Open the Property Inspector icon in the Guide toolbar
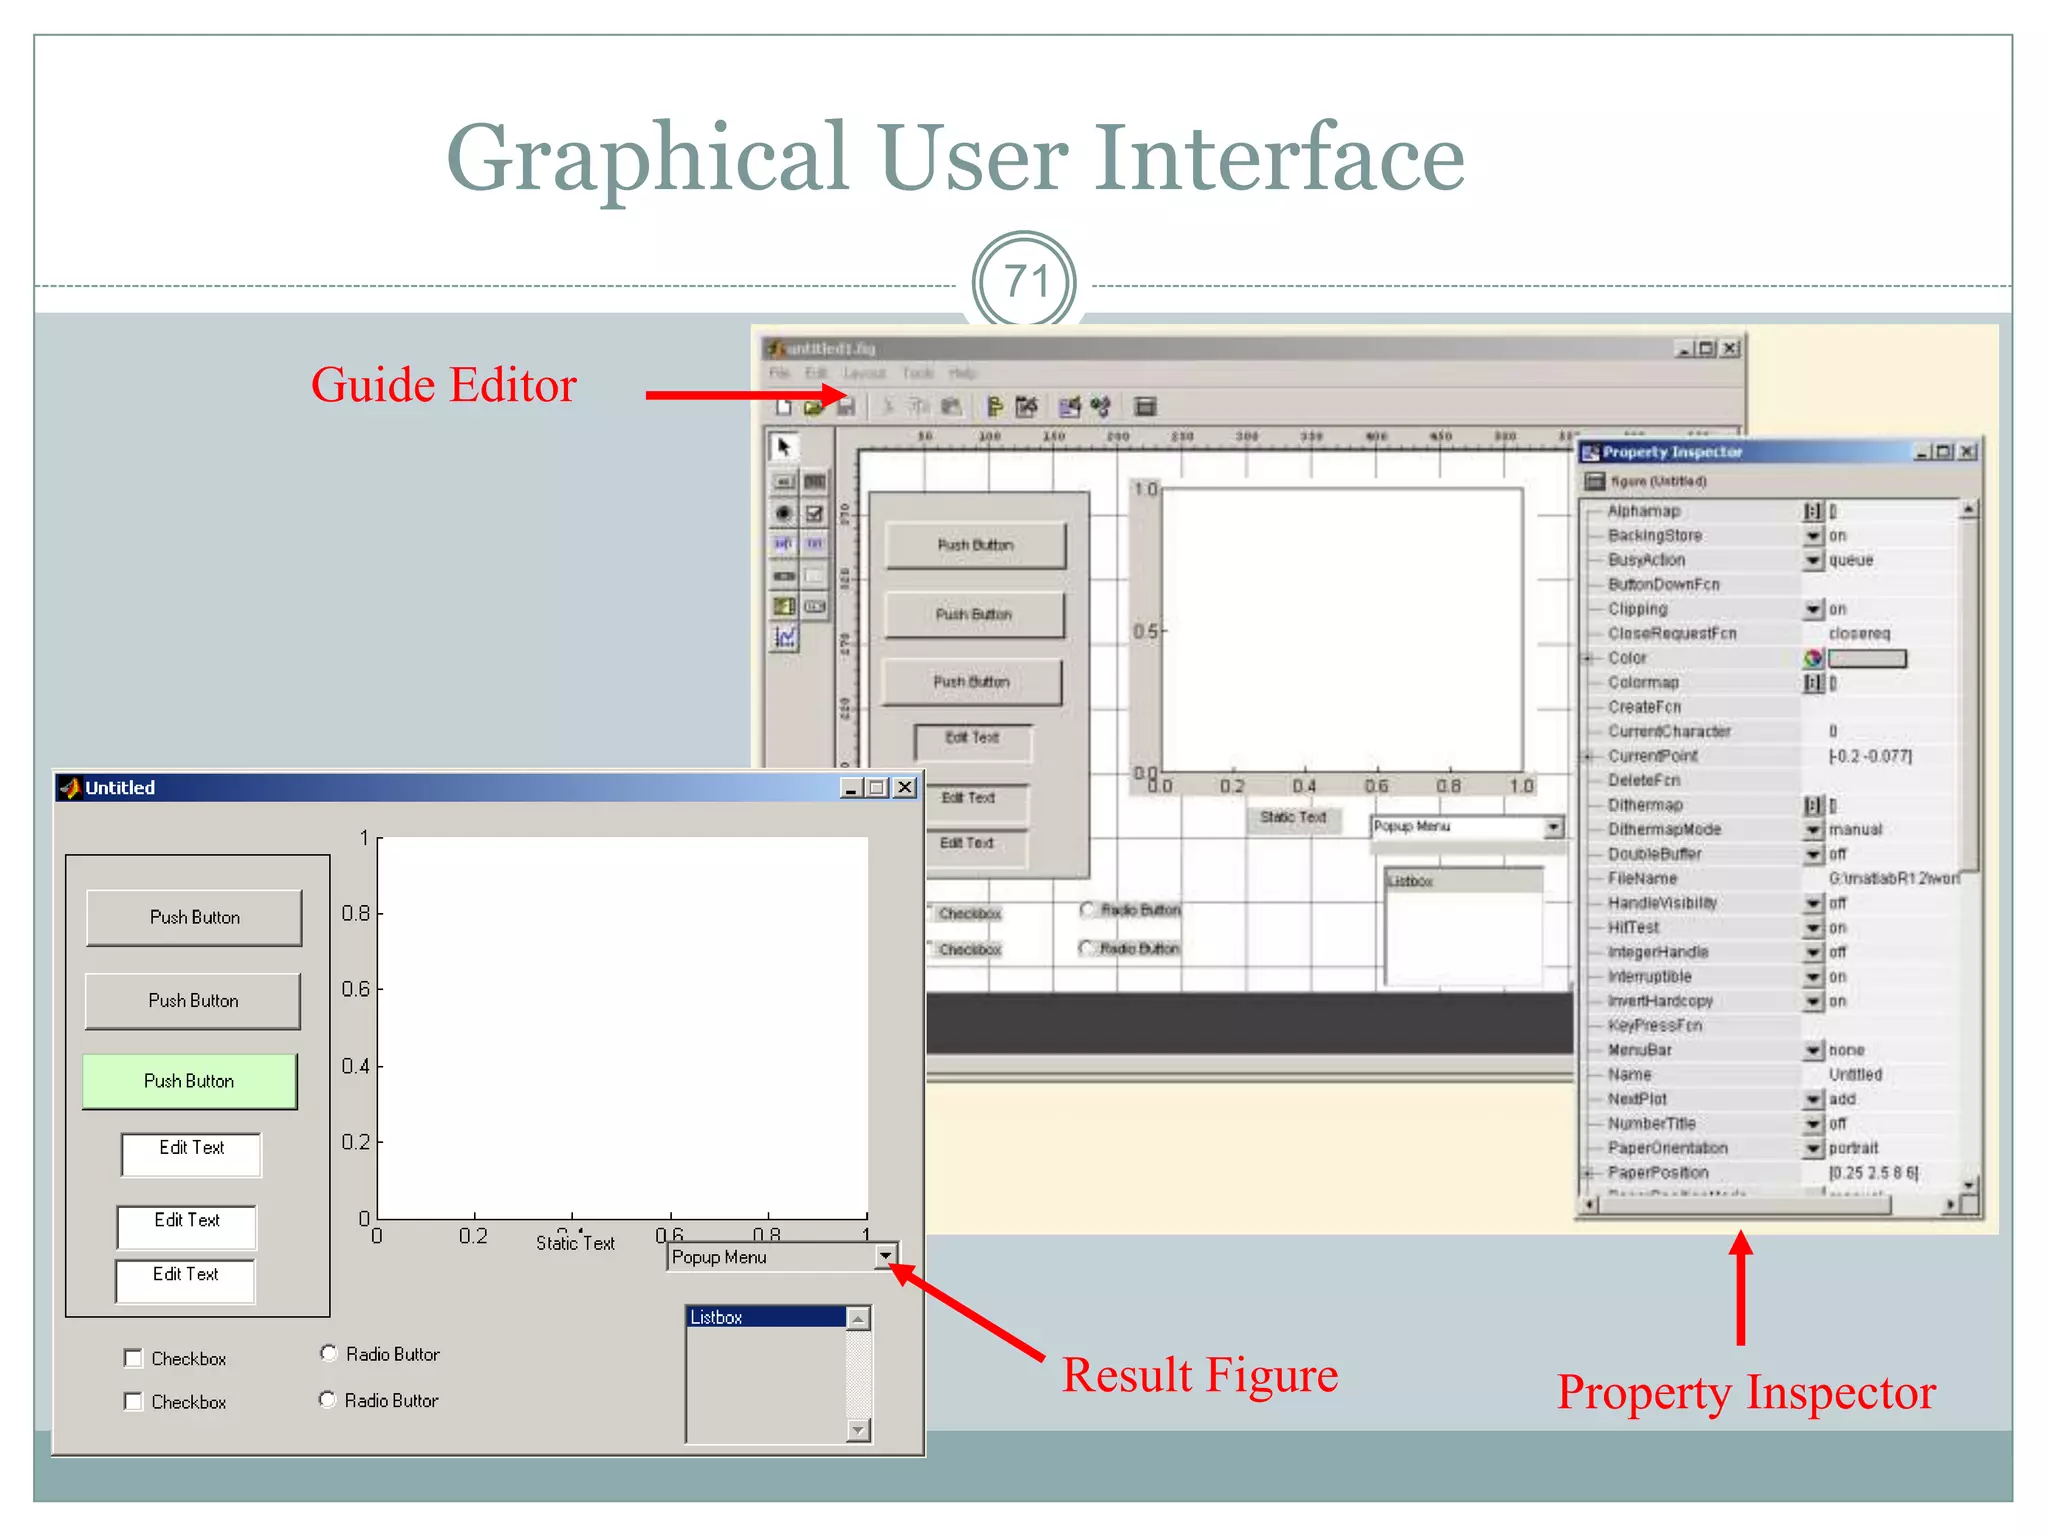The height and width of the screenshot is (1536, 2048). coord(1069,406)
